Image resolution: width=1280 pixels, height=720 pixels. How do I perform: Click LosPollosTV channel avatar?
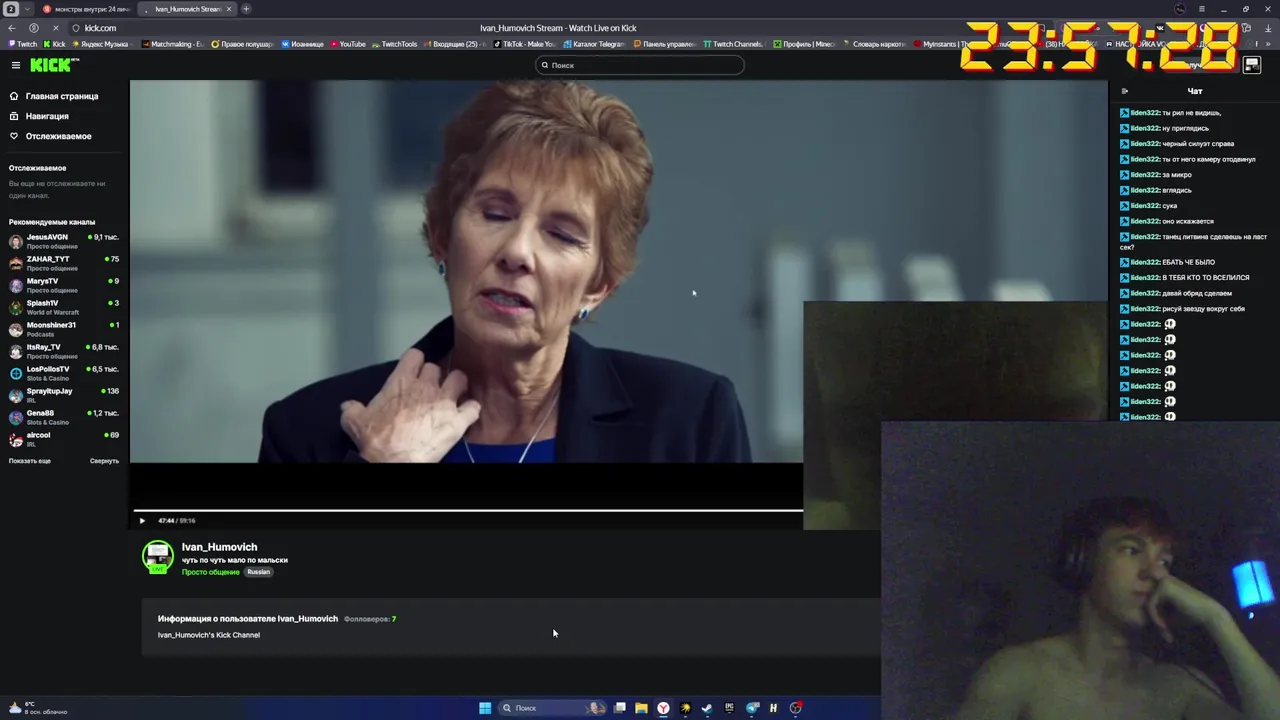(x=16, y=373)
